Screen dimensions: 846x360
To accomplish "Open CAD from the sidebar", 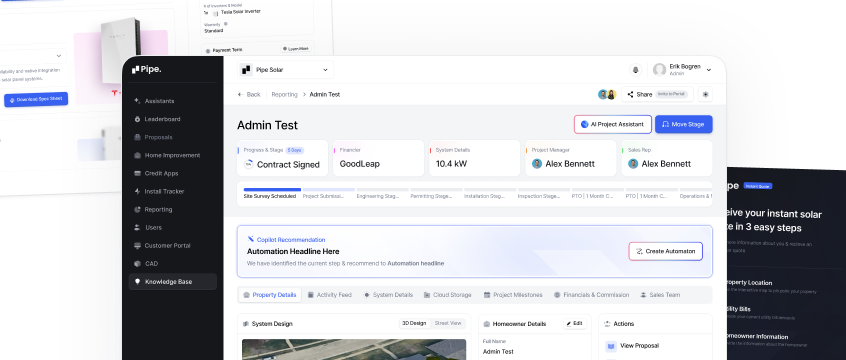I will coord(172,264).
